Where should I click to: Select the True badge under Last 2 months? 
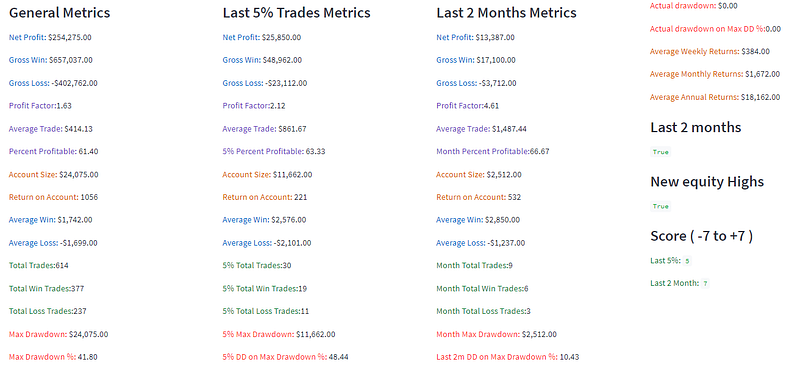pos(660,152)
